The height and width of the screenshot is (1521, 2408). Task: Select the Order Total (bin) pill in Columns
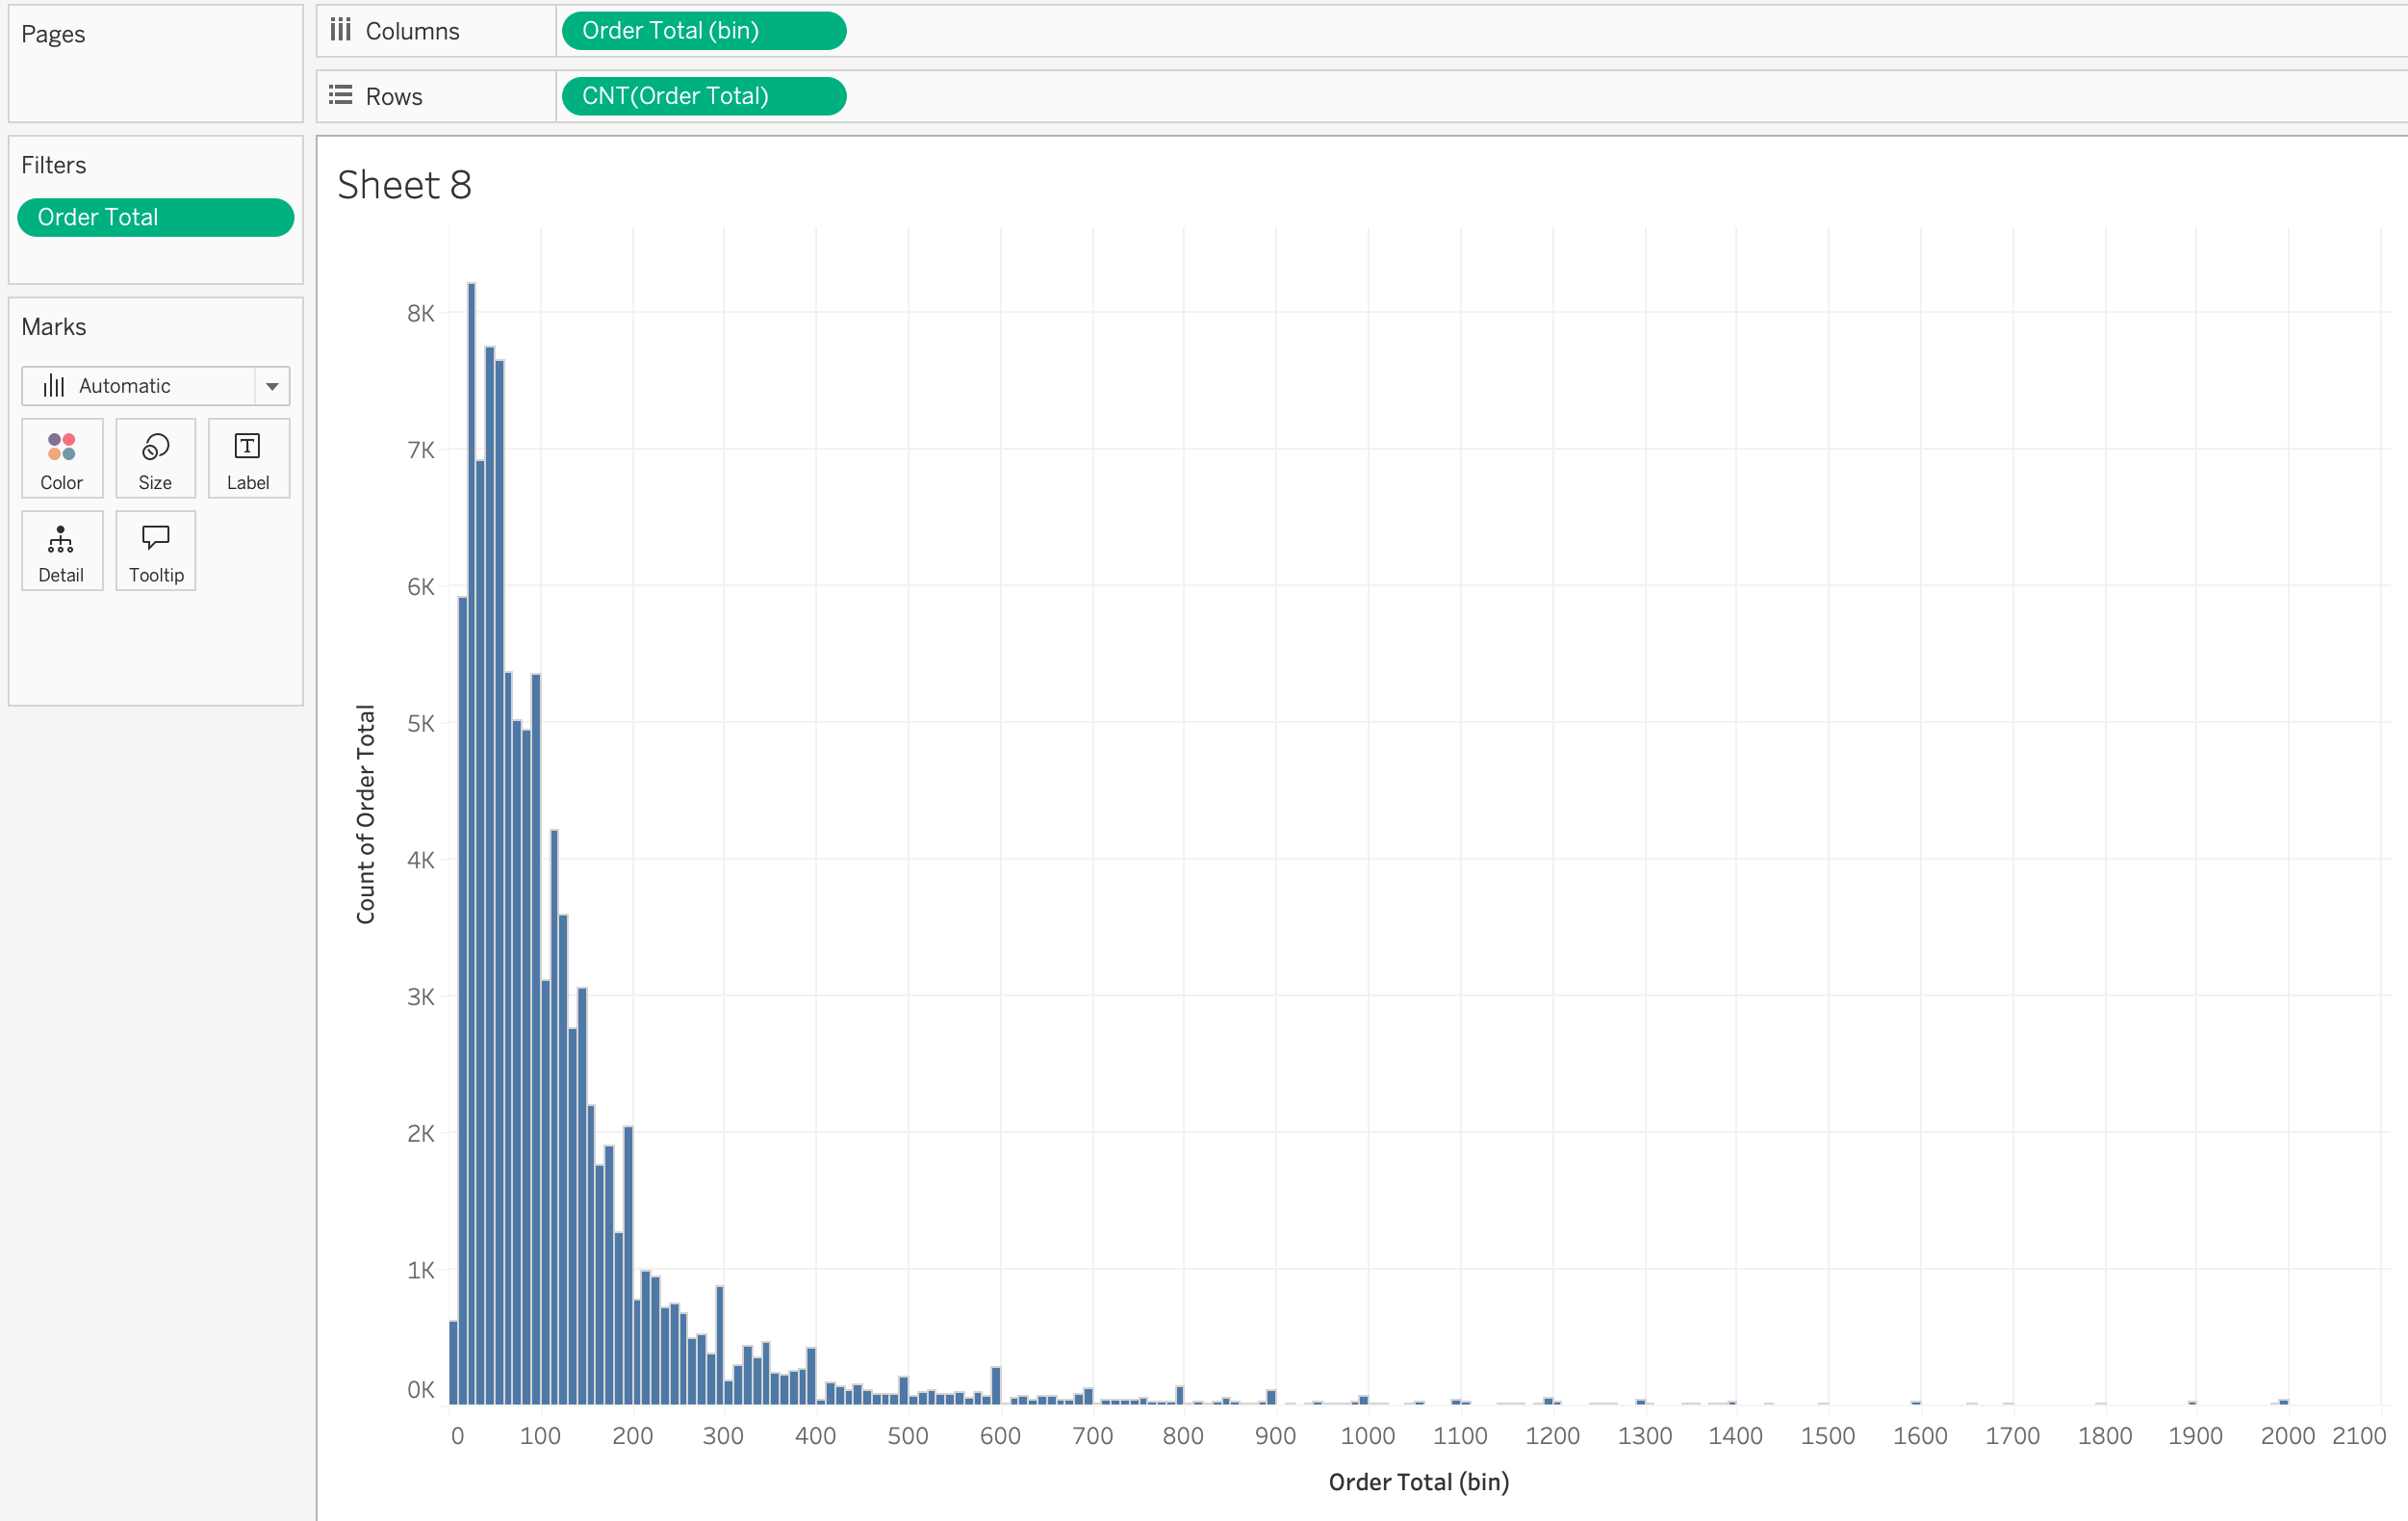point(703,30)
